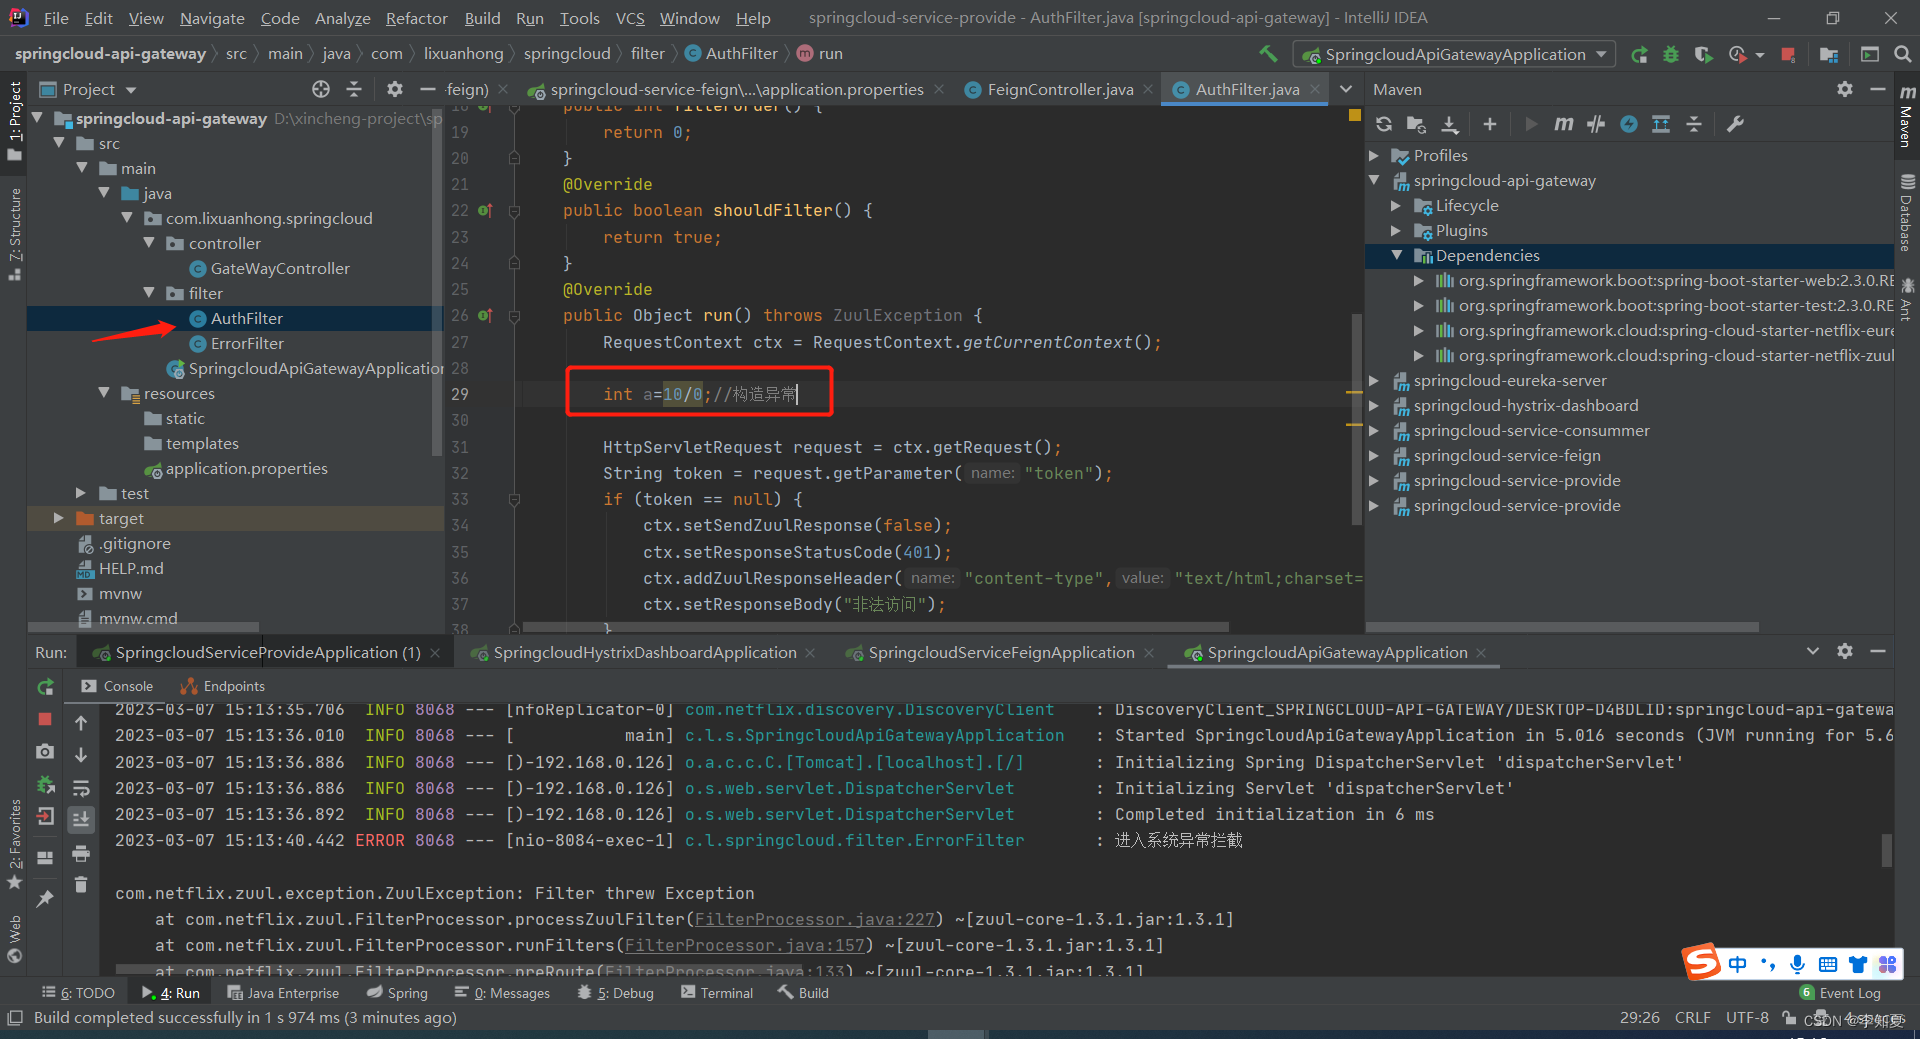
Task: Reimport all Maven projects
Action: pos(1384,124)
